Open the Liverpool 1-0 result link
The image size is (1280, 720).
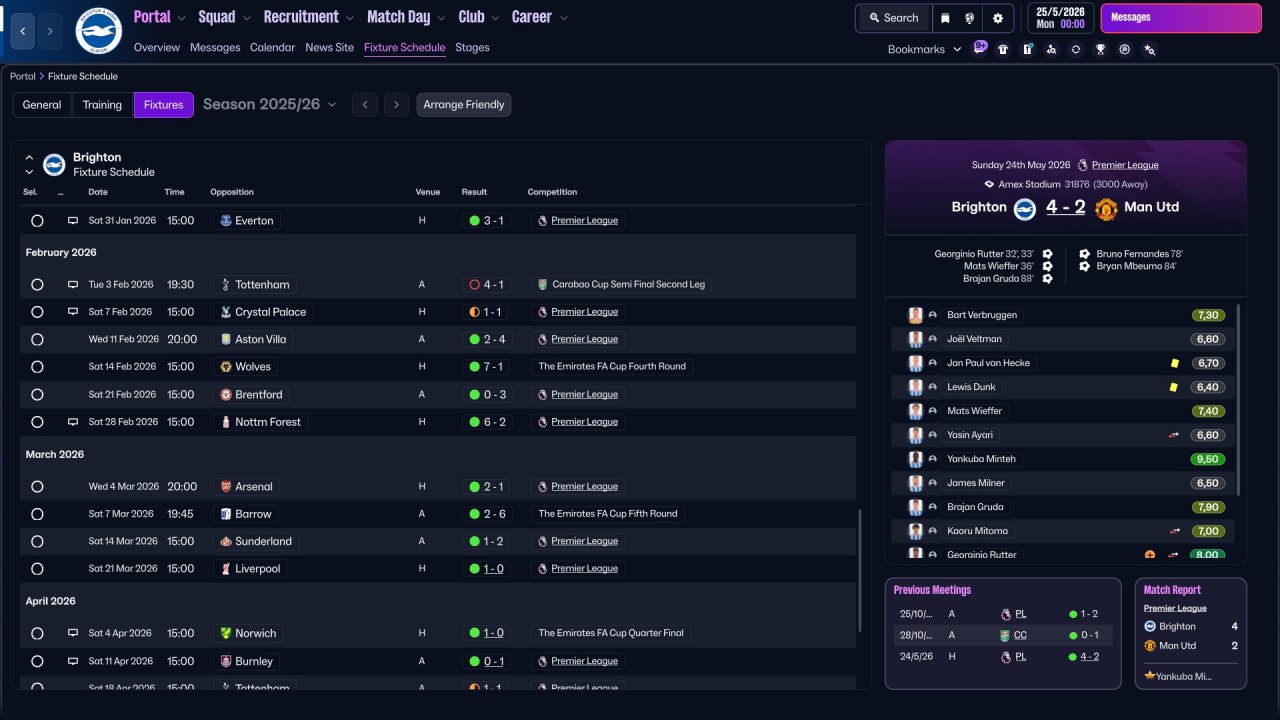point(493,569)
